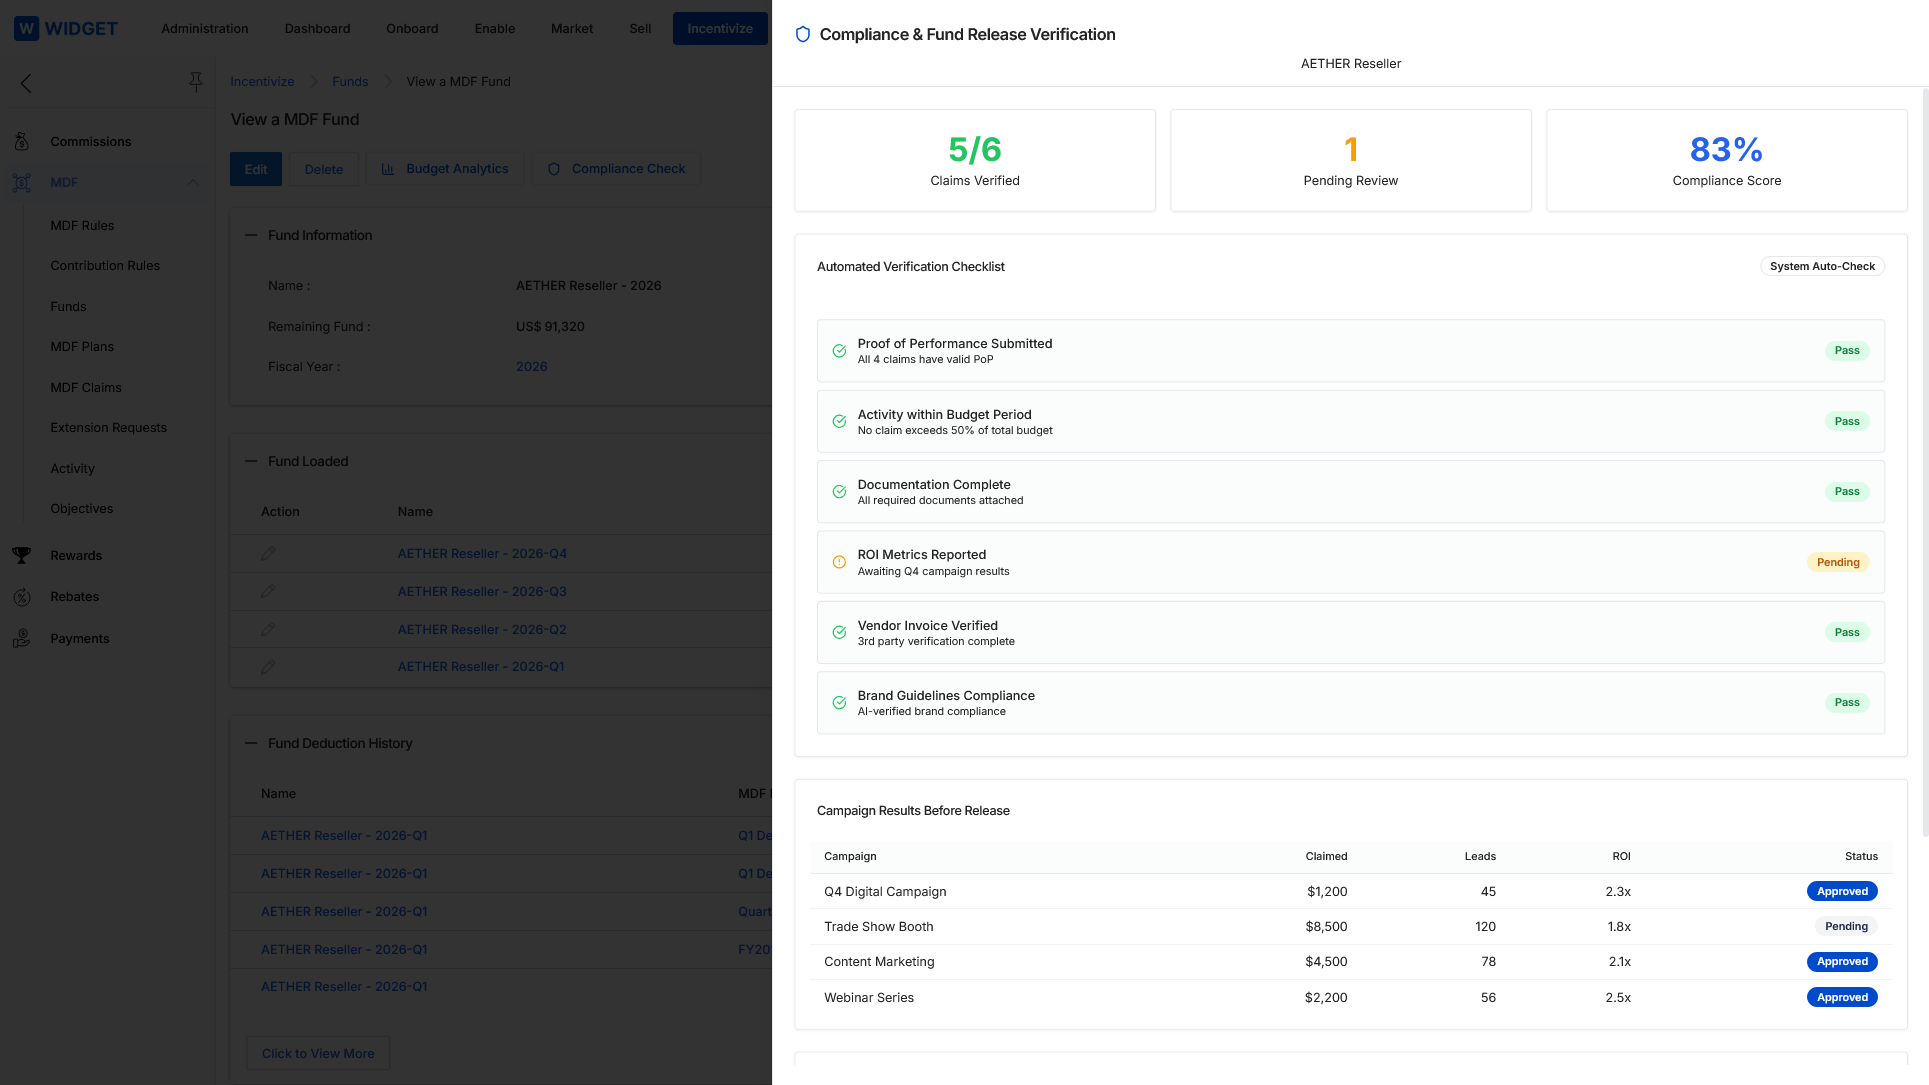
Task: Click the Delete button
Action: coord(324,170)
